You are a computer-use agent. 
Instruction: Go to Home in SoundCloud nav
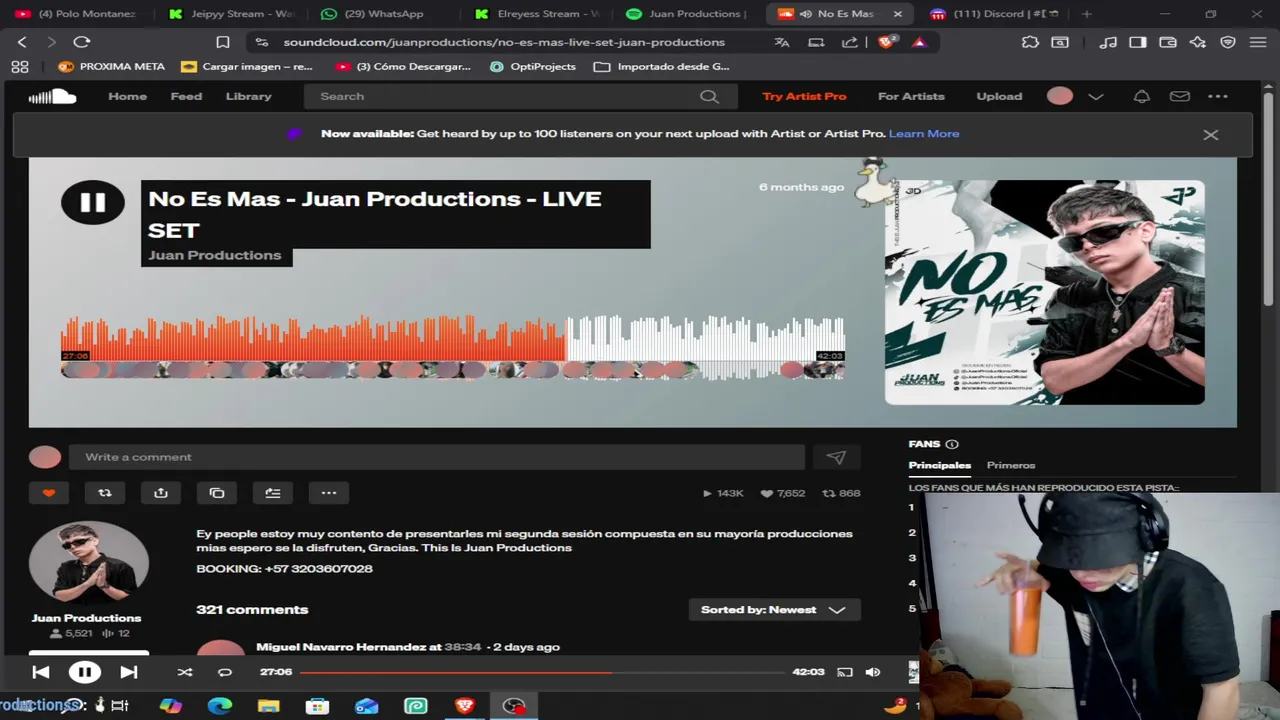[127, 96]
